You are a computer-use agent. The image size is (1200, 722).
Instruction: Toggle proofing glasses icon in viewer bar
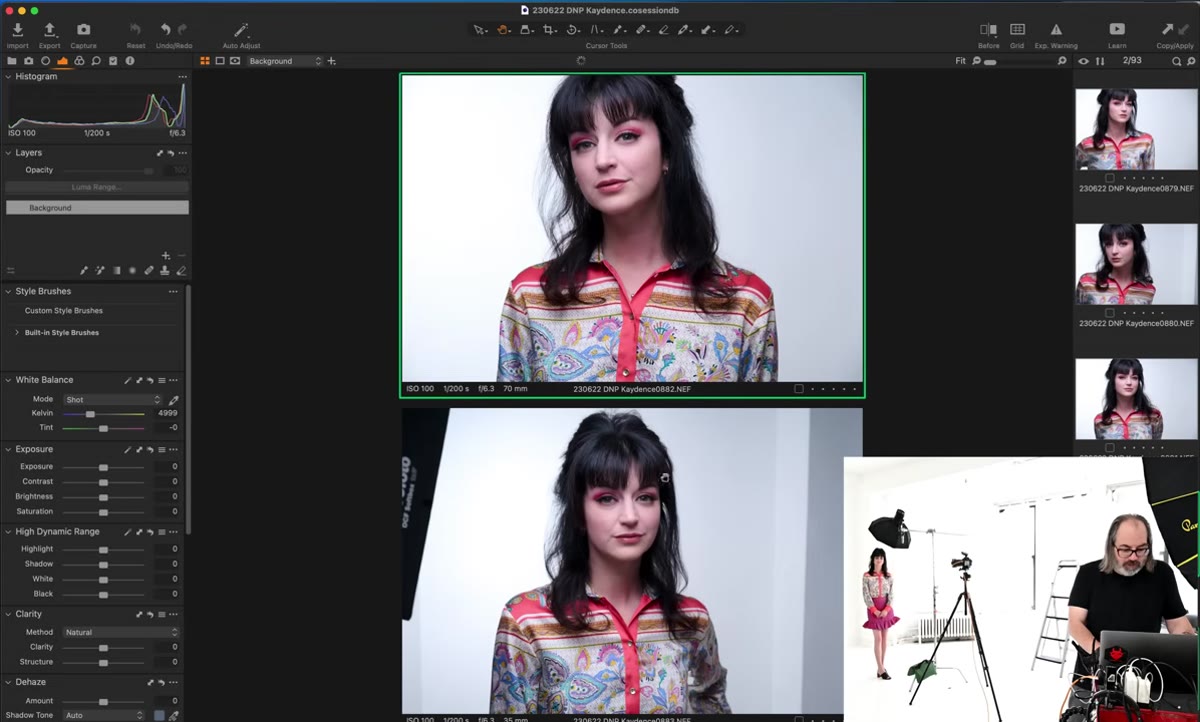click(x=235, y=61)
